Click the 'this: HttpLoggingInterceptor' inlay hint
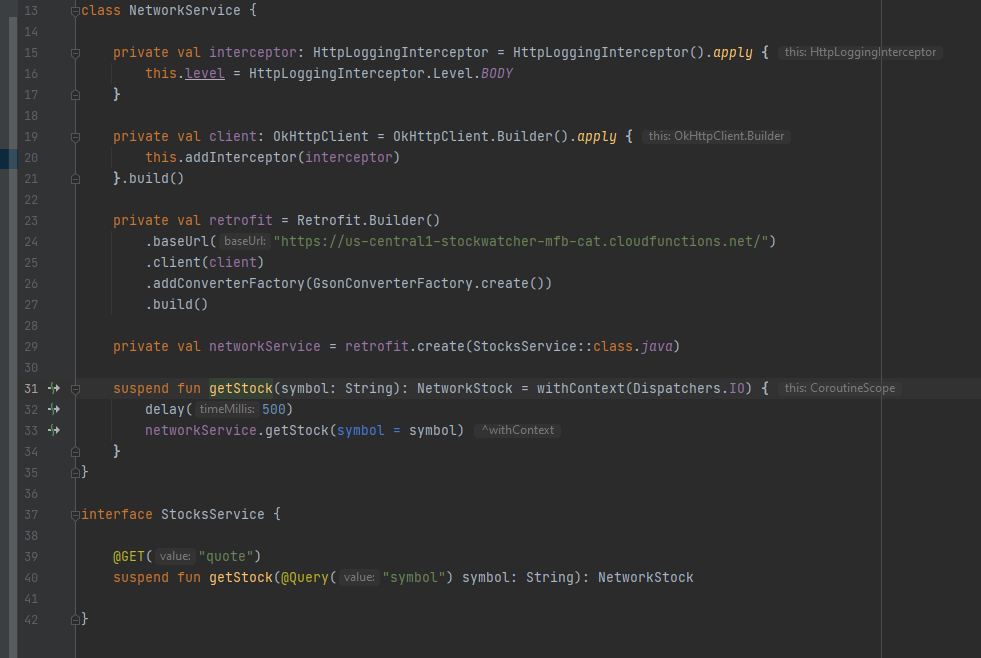Screen dimensions: 981x658 [860, 52]
